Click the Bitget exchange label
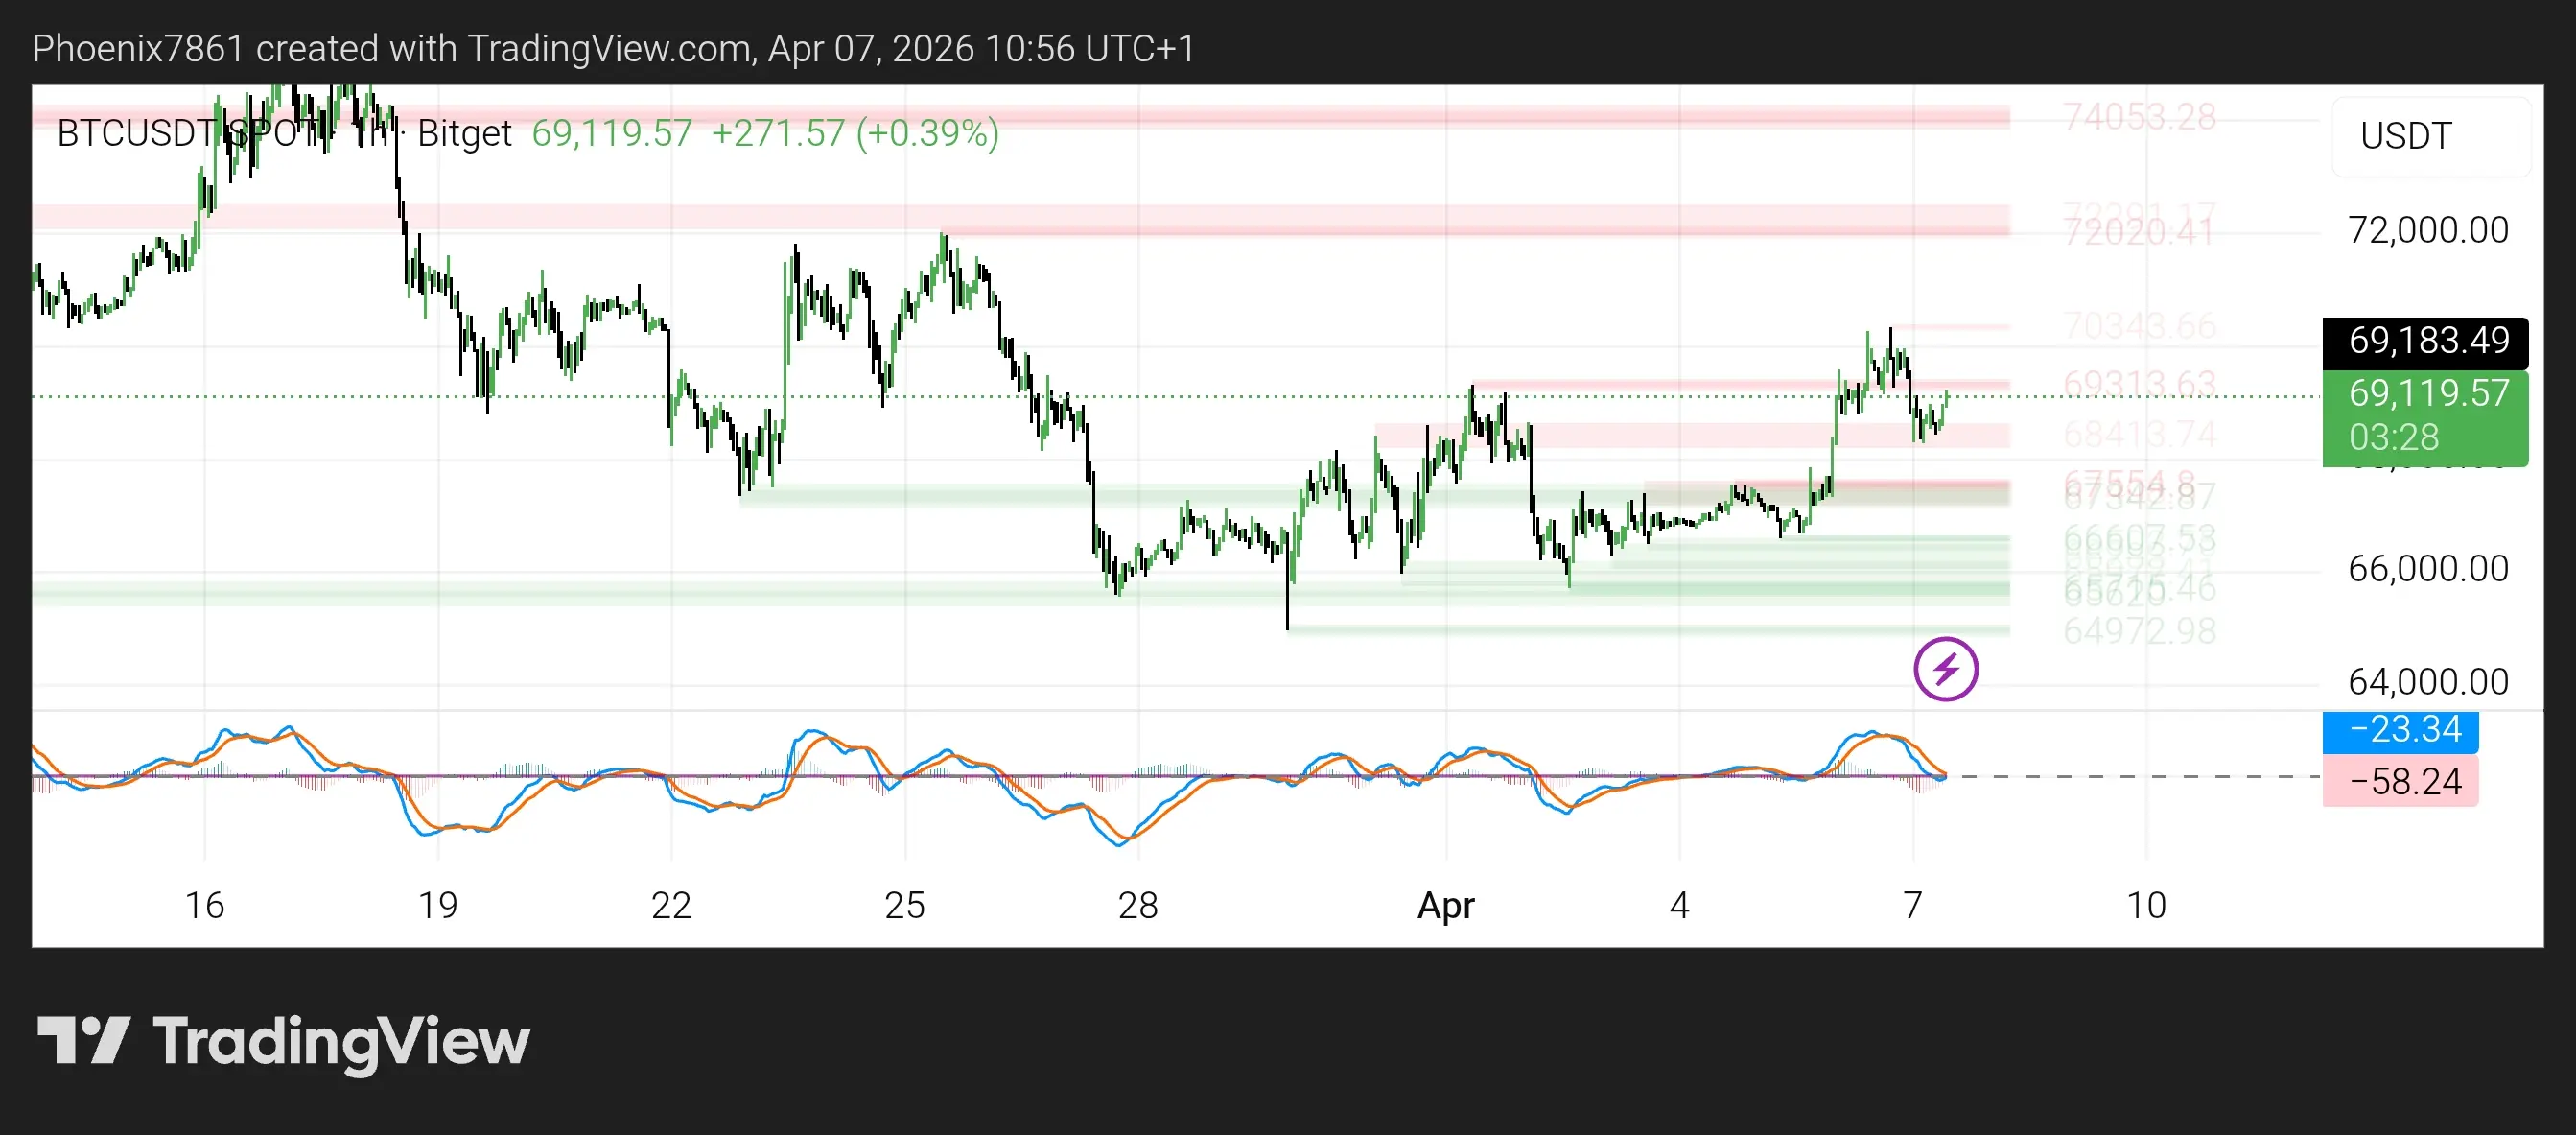This screenshot has width=2576, height=1135. click(464, 133)
